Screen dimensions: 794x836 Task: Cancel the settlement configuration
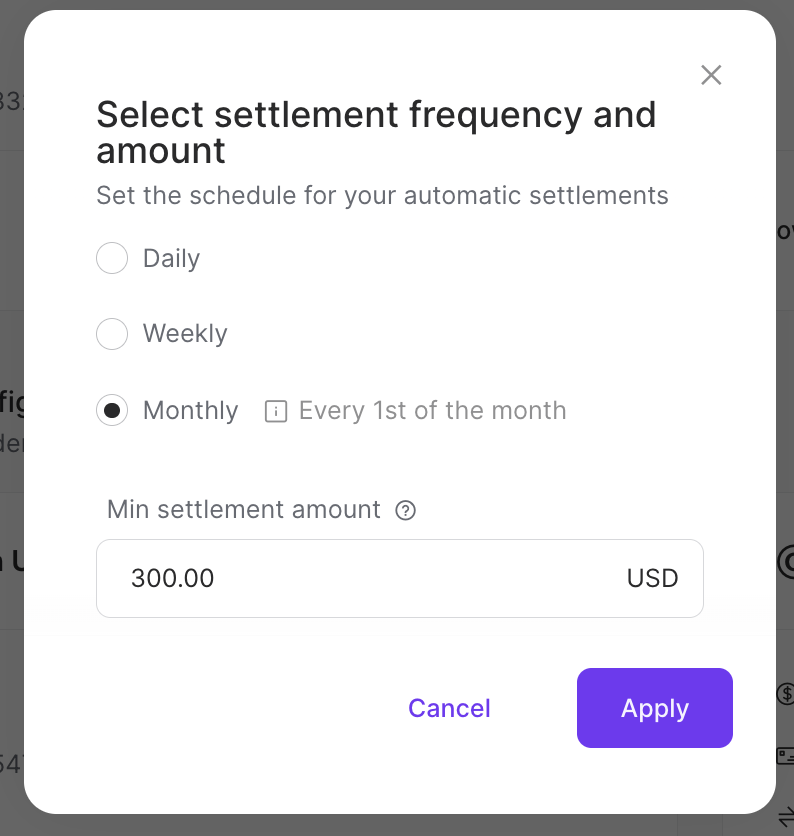pyautogui.click(x=449, y=708)
